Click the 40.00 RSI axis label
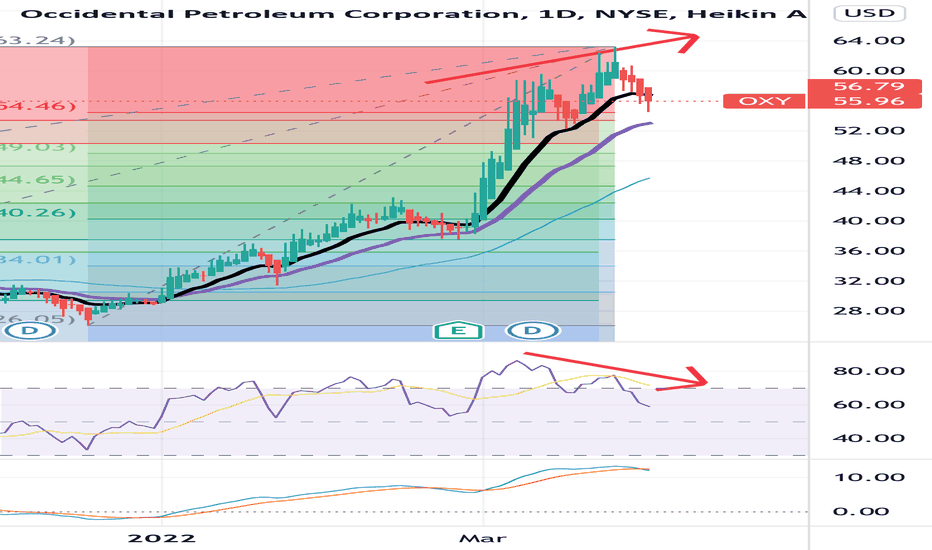The image size is (932, 550). 869,438
